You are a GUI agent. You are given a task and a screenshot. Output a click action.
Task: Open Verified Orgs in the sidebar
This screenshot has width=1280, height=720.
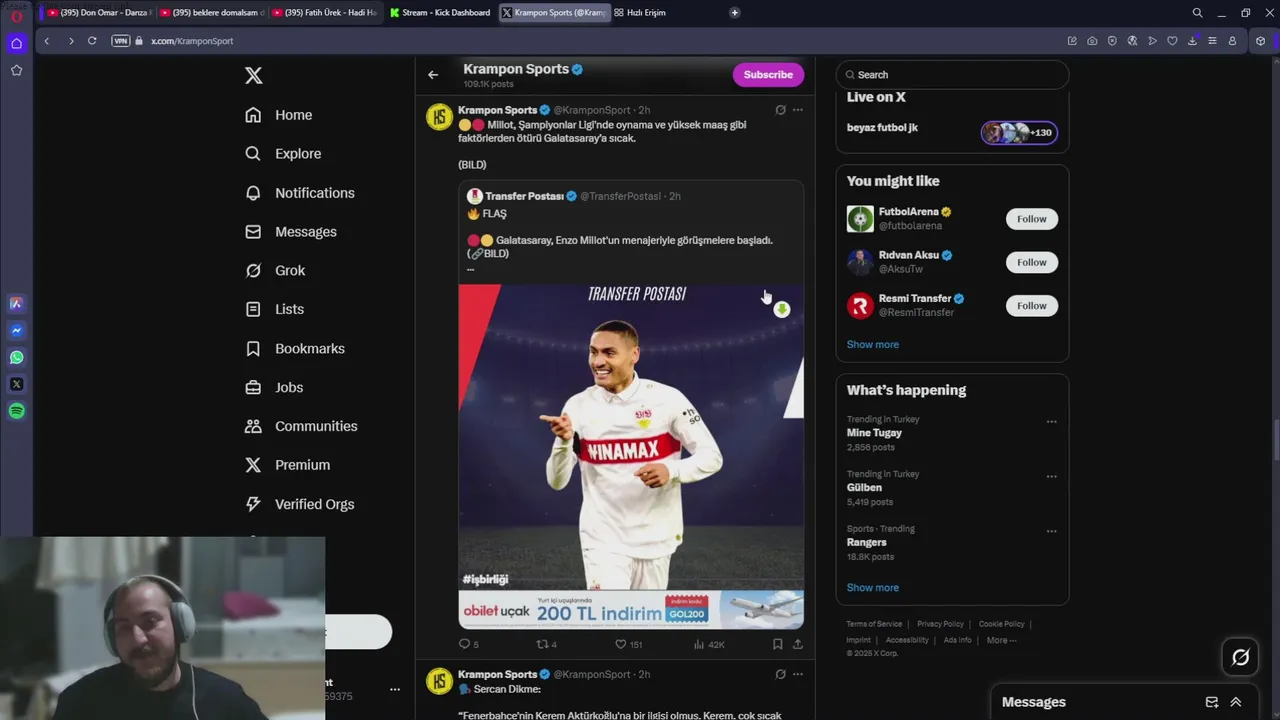point(300,504)
